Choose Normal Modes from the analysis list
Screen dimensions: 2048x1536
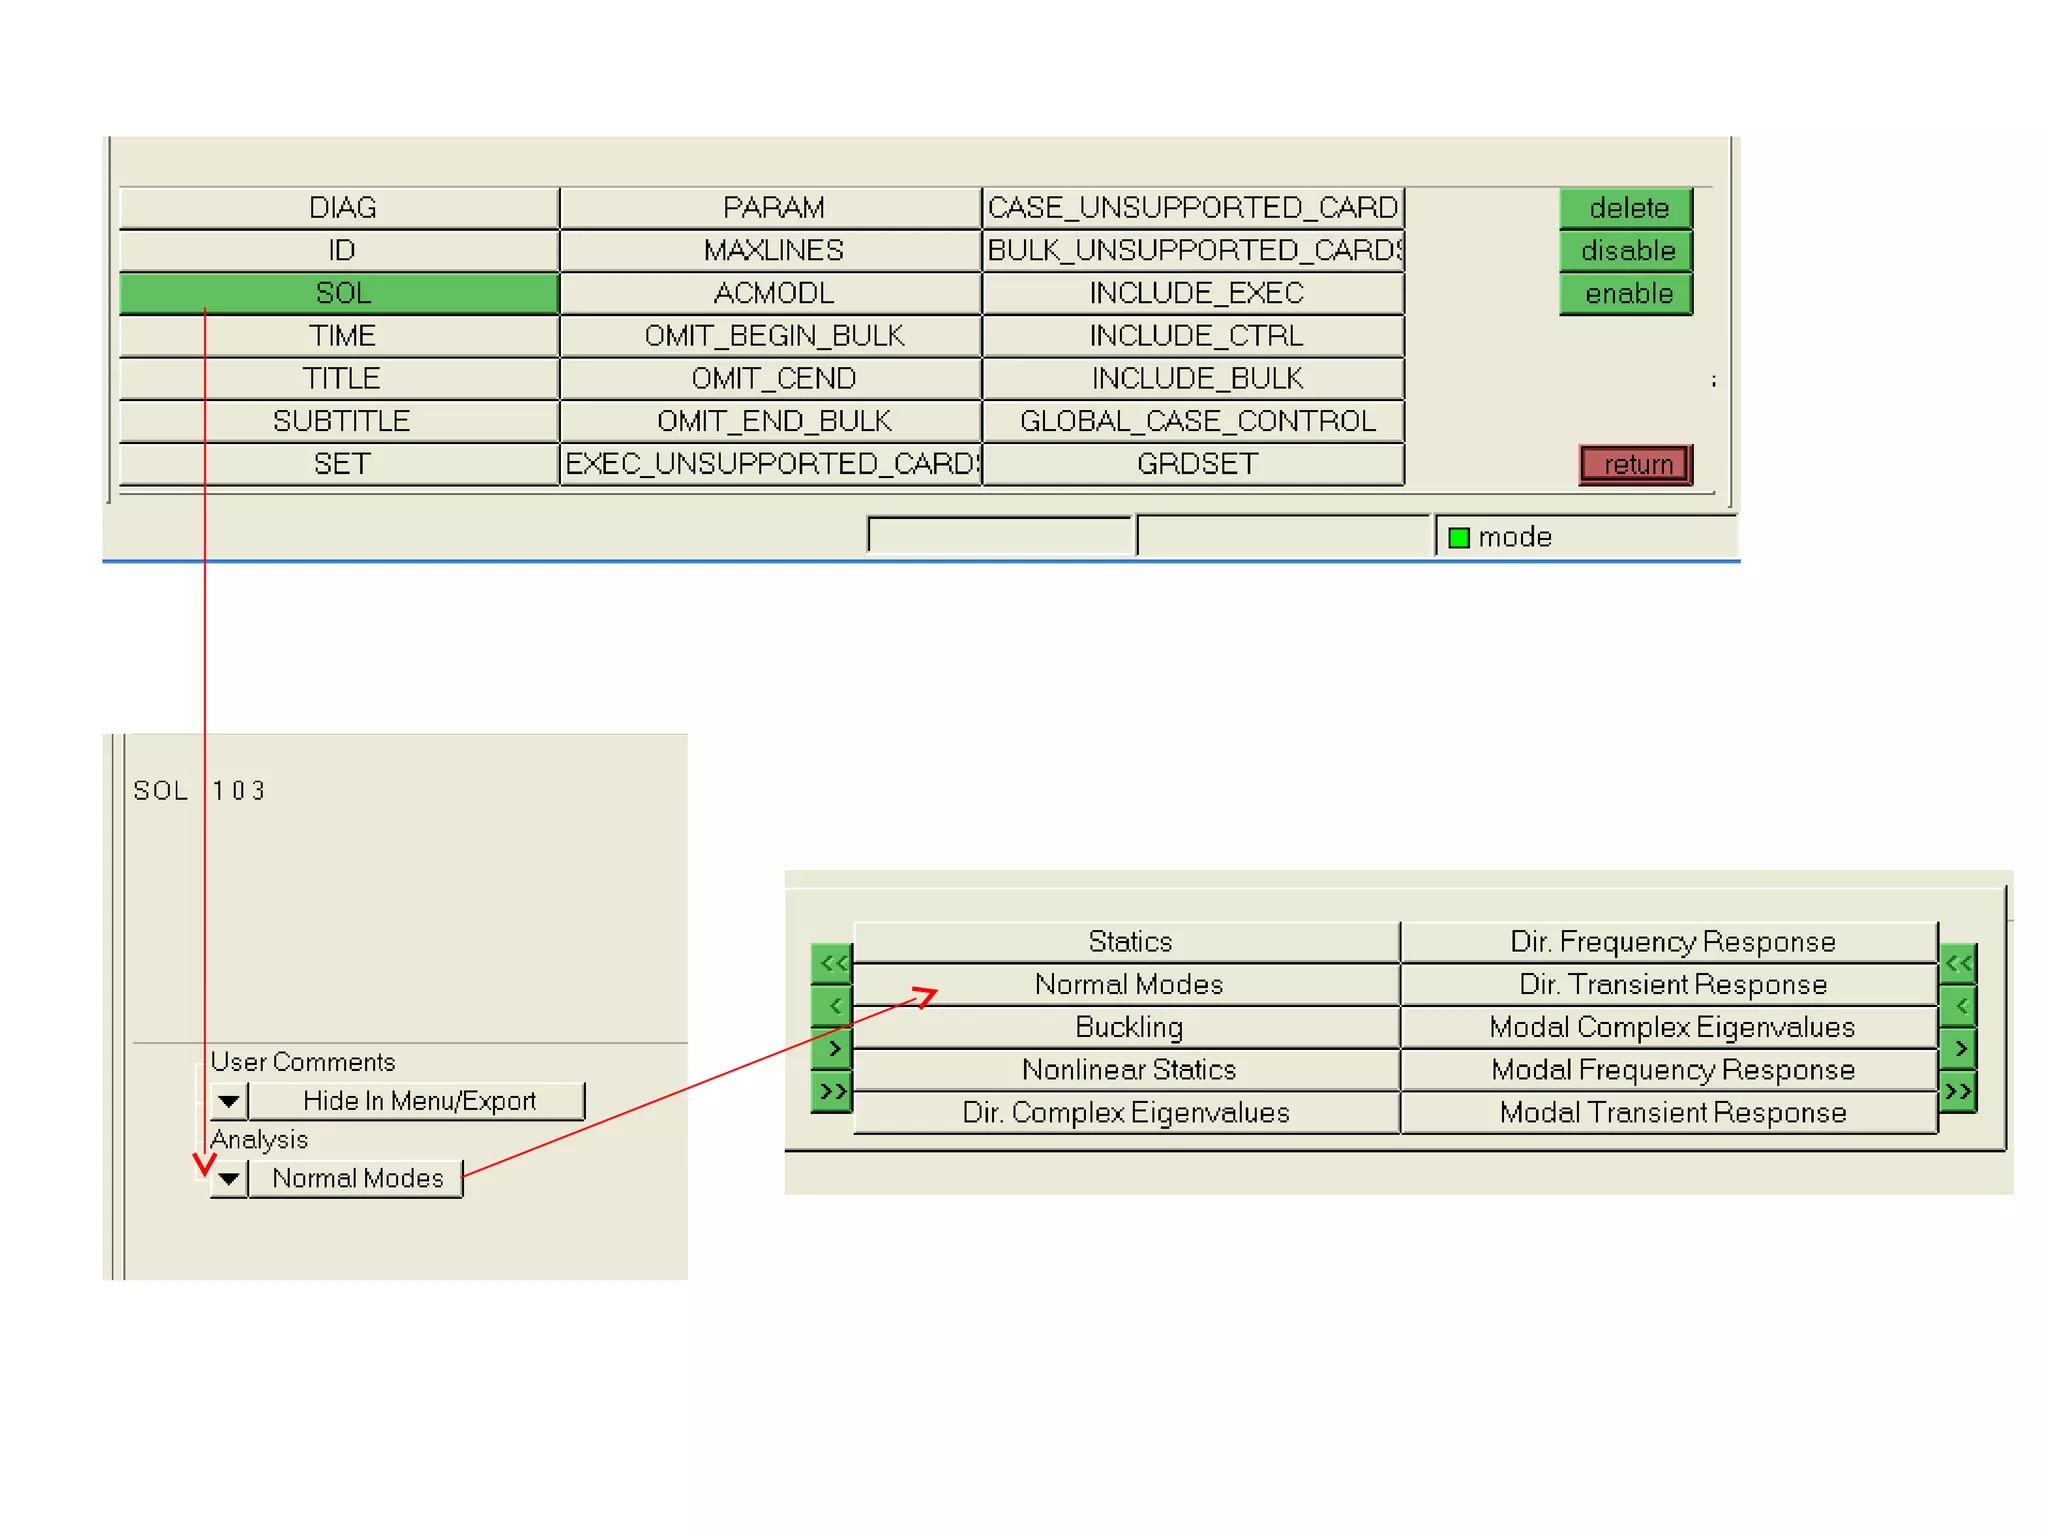pos(1127,985)
